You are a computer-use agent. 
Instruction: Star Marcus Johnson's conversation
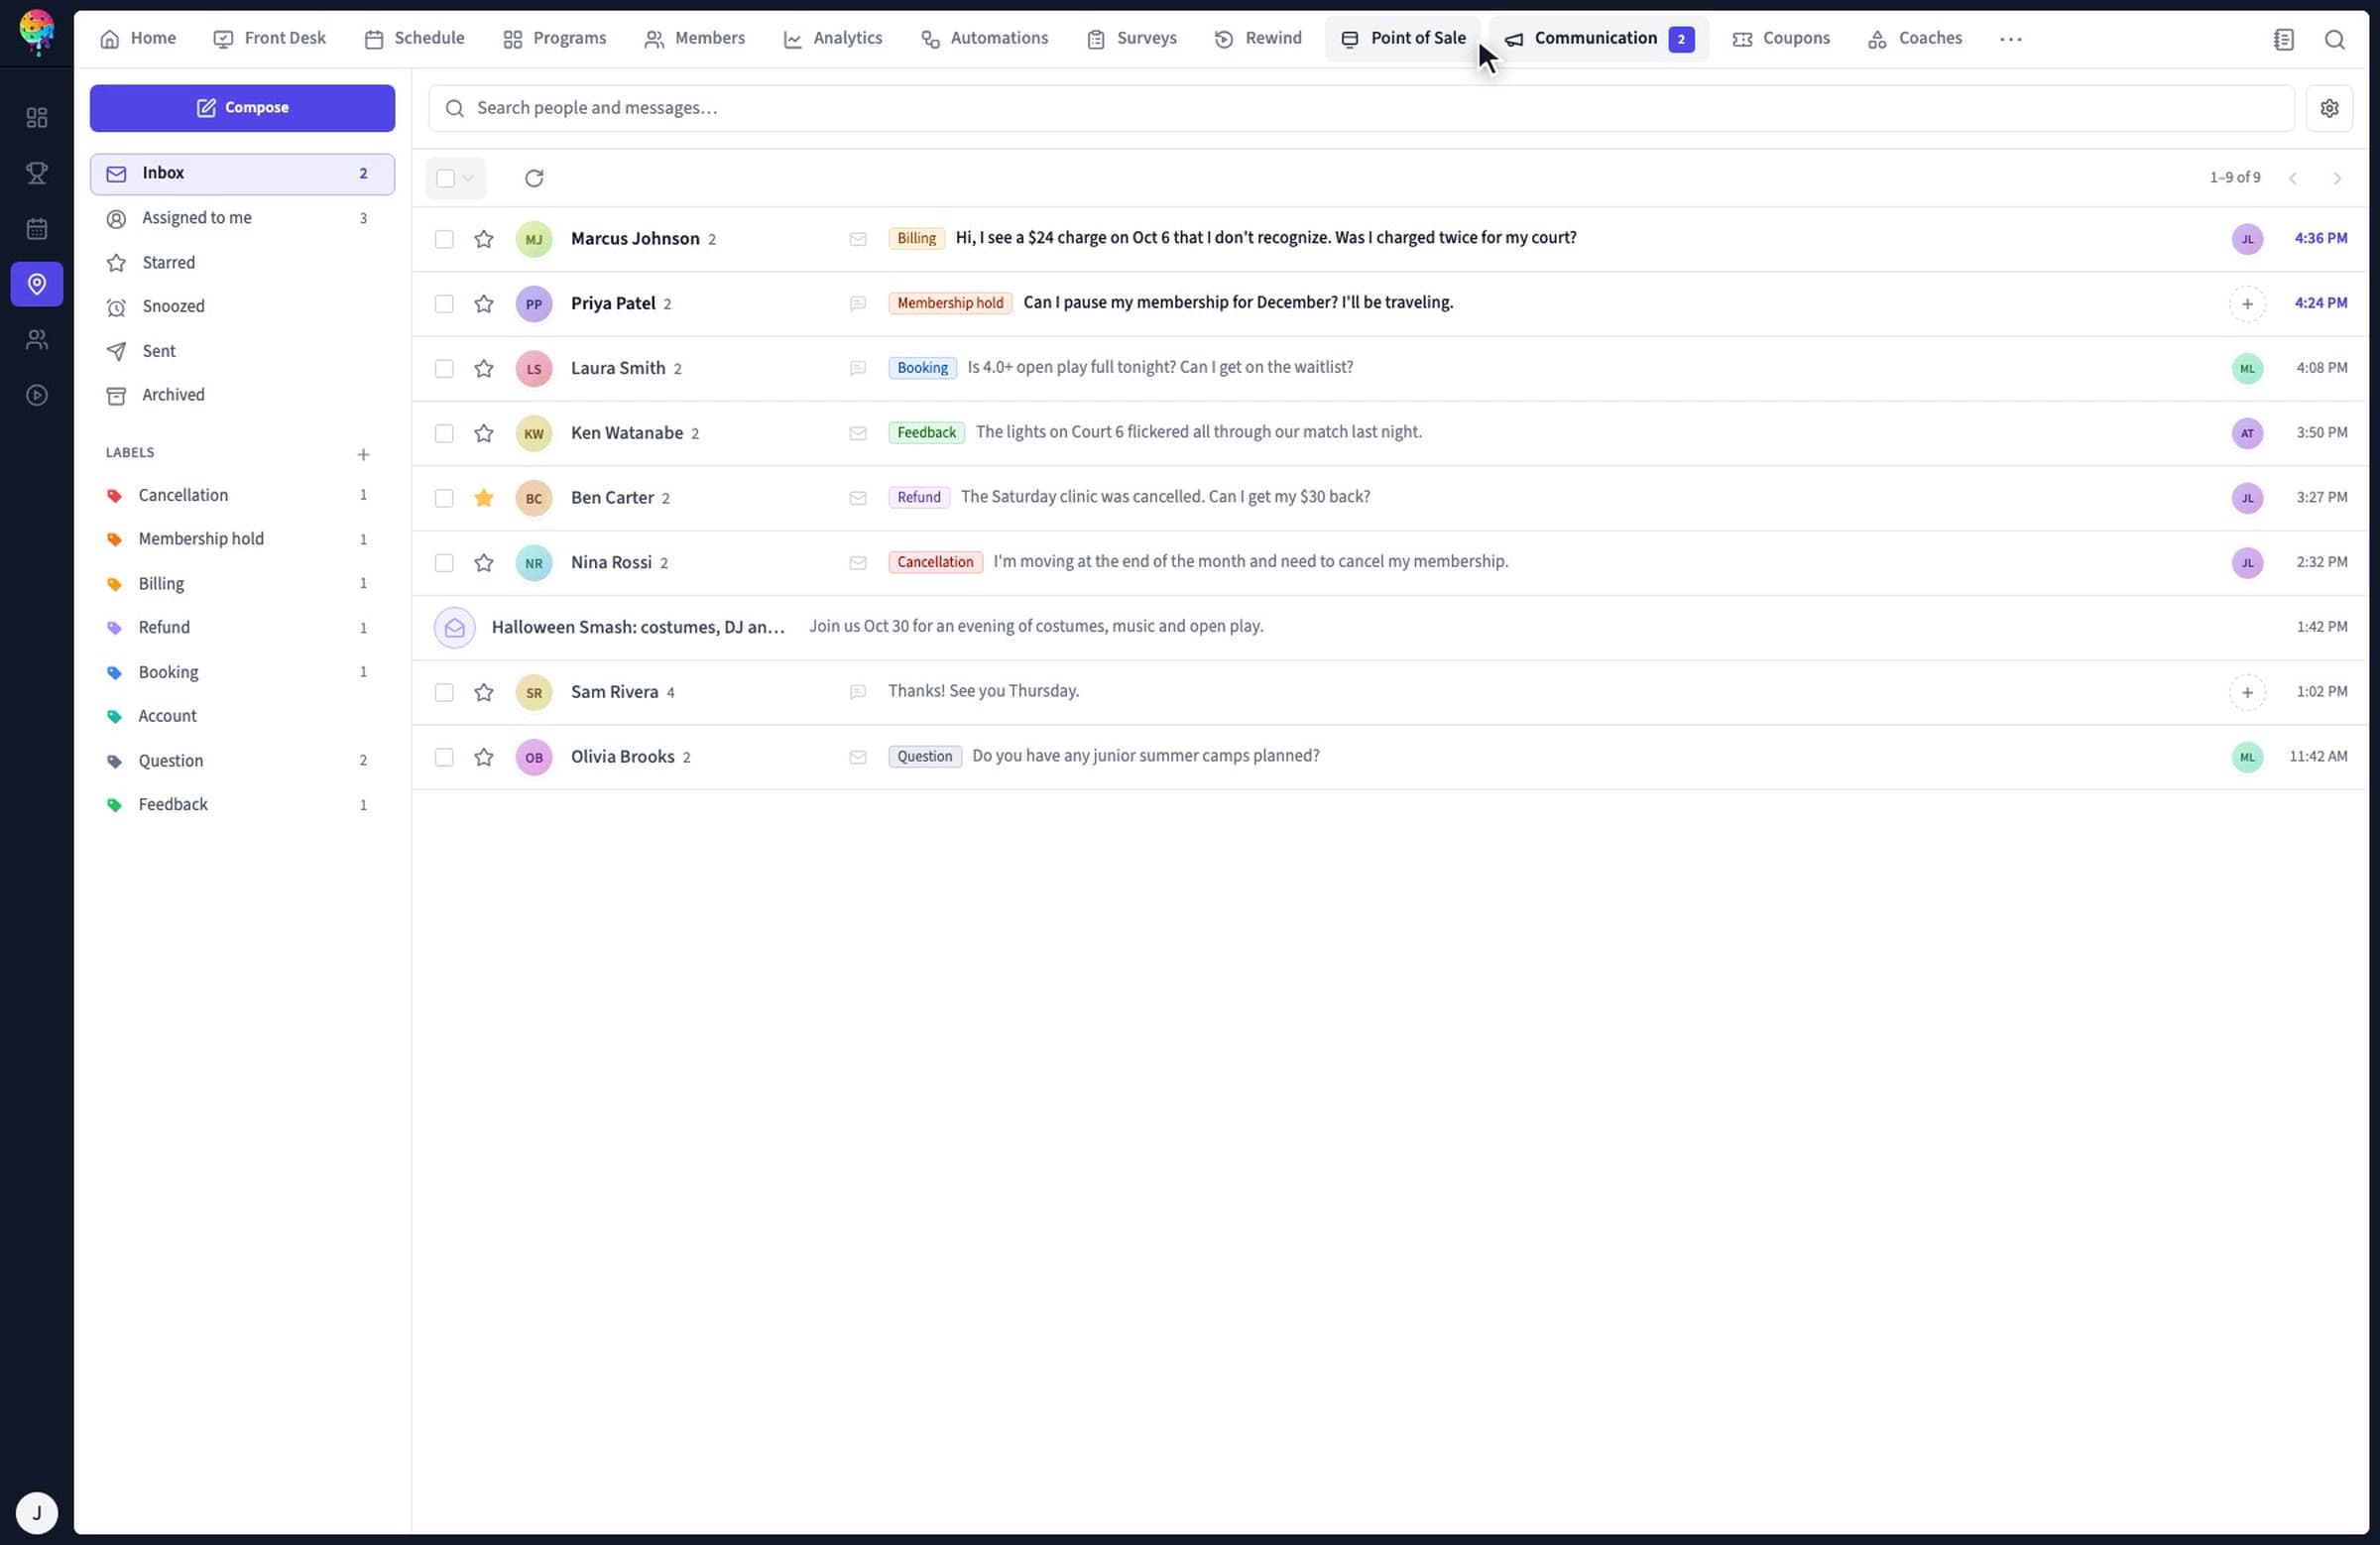click(484, 239)
